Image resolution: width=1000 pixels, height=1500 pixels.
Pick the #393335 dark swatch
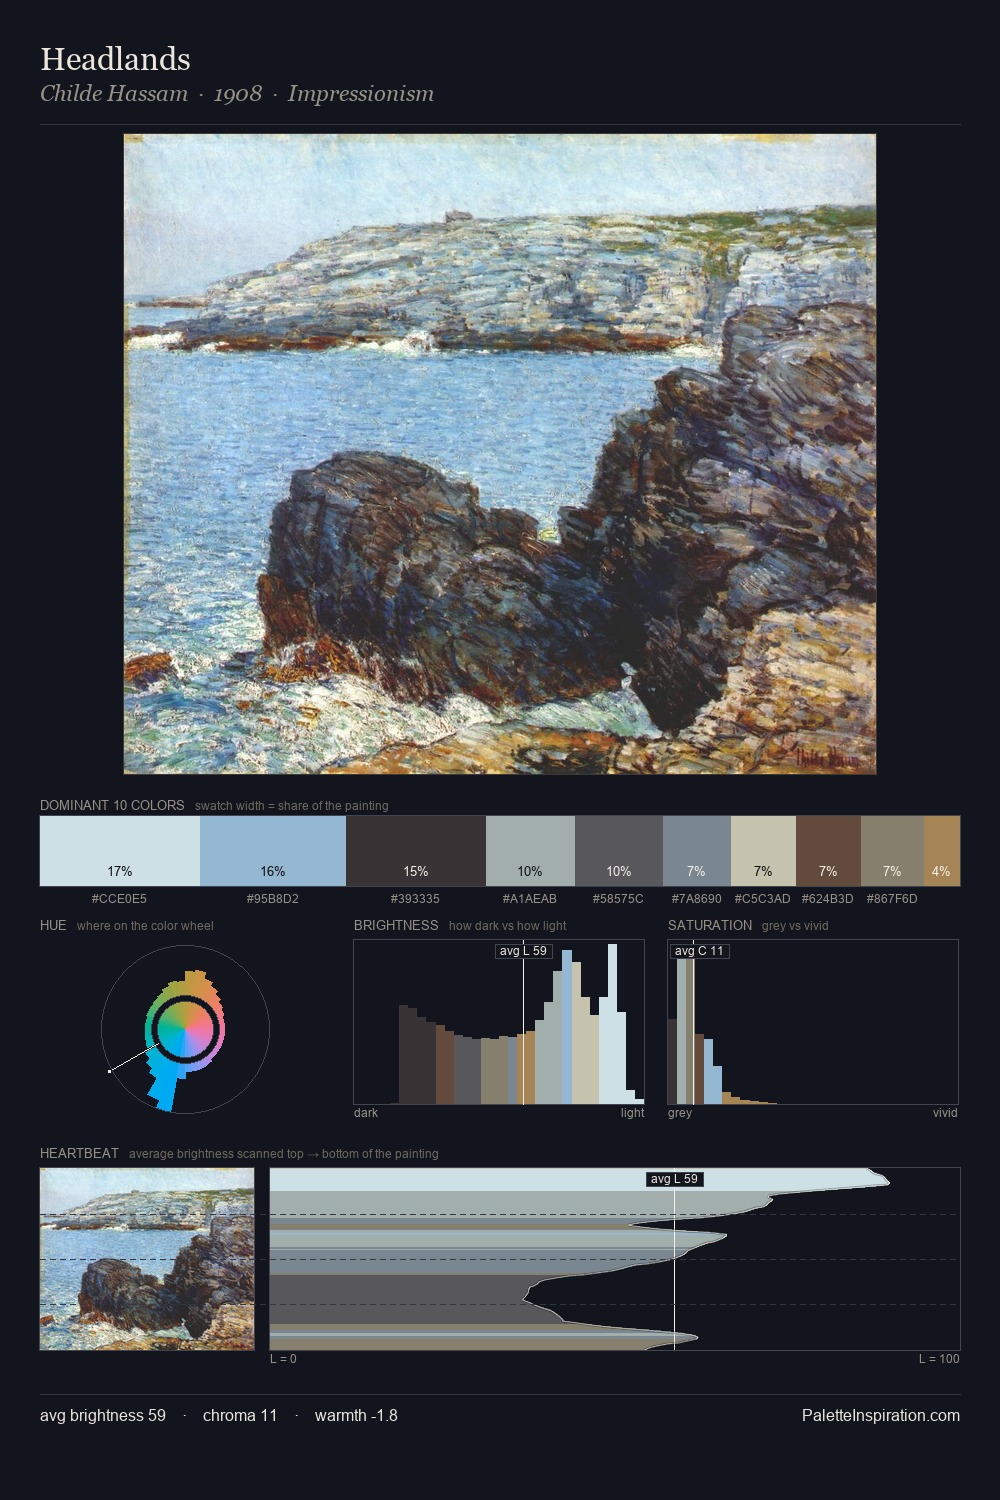(x=416, y=851)
